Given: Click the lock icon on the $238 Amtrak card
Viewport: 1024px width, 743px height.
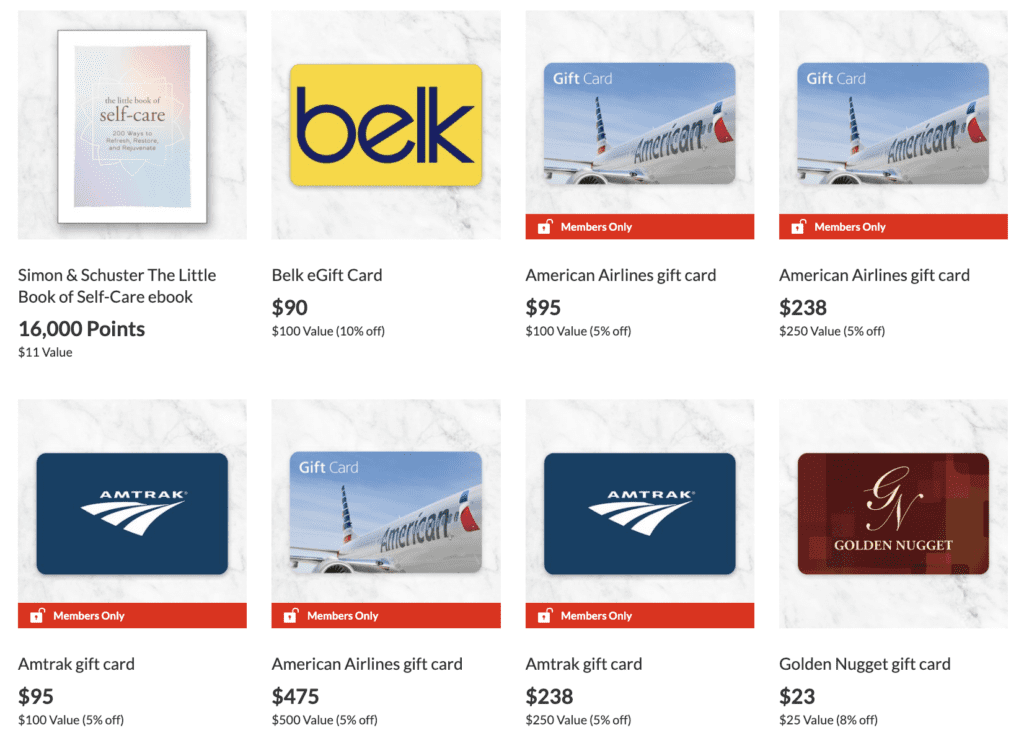Looking at the screenshot, I should coord(544,616).
